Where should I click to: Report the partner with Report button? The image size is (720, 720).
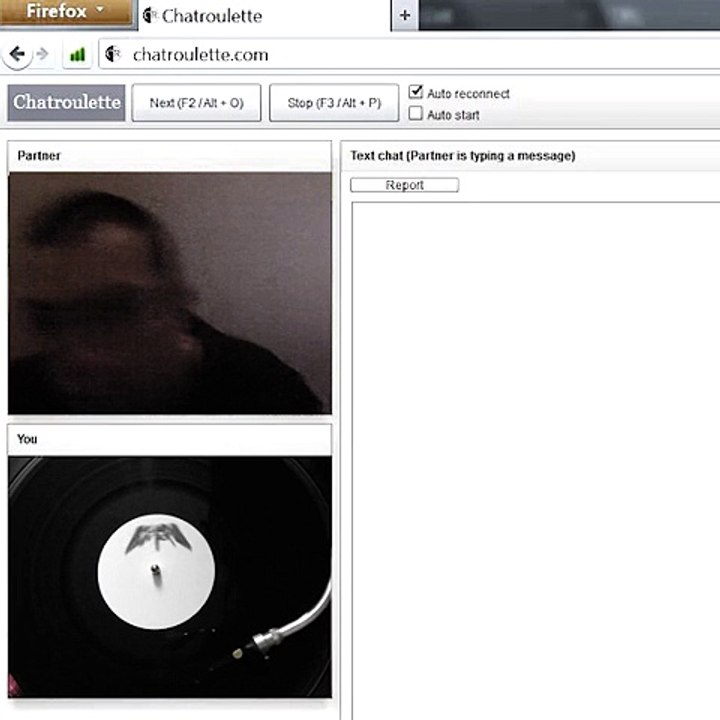point(405,185)
